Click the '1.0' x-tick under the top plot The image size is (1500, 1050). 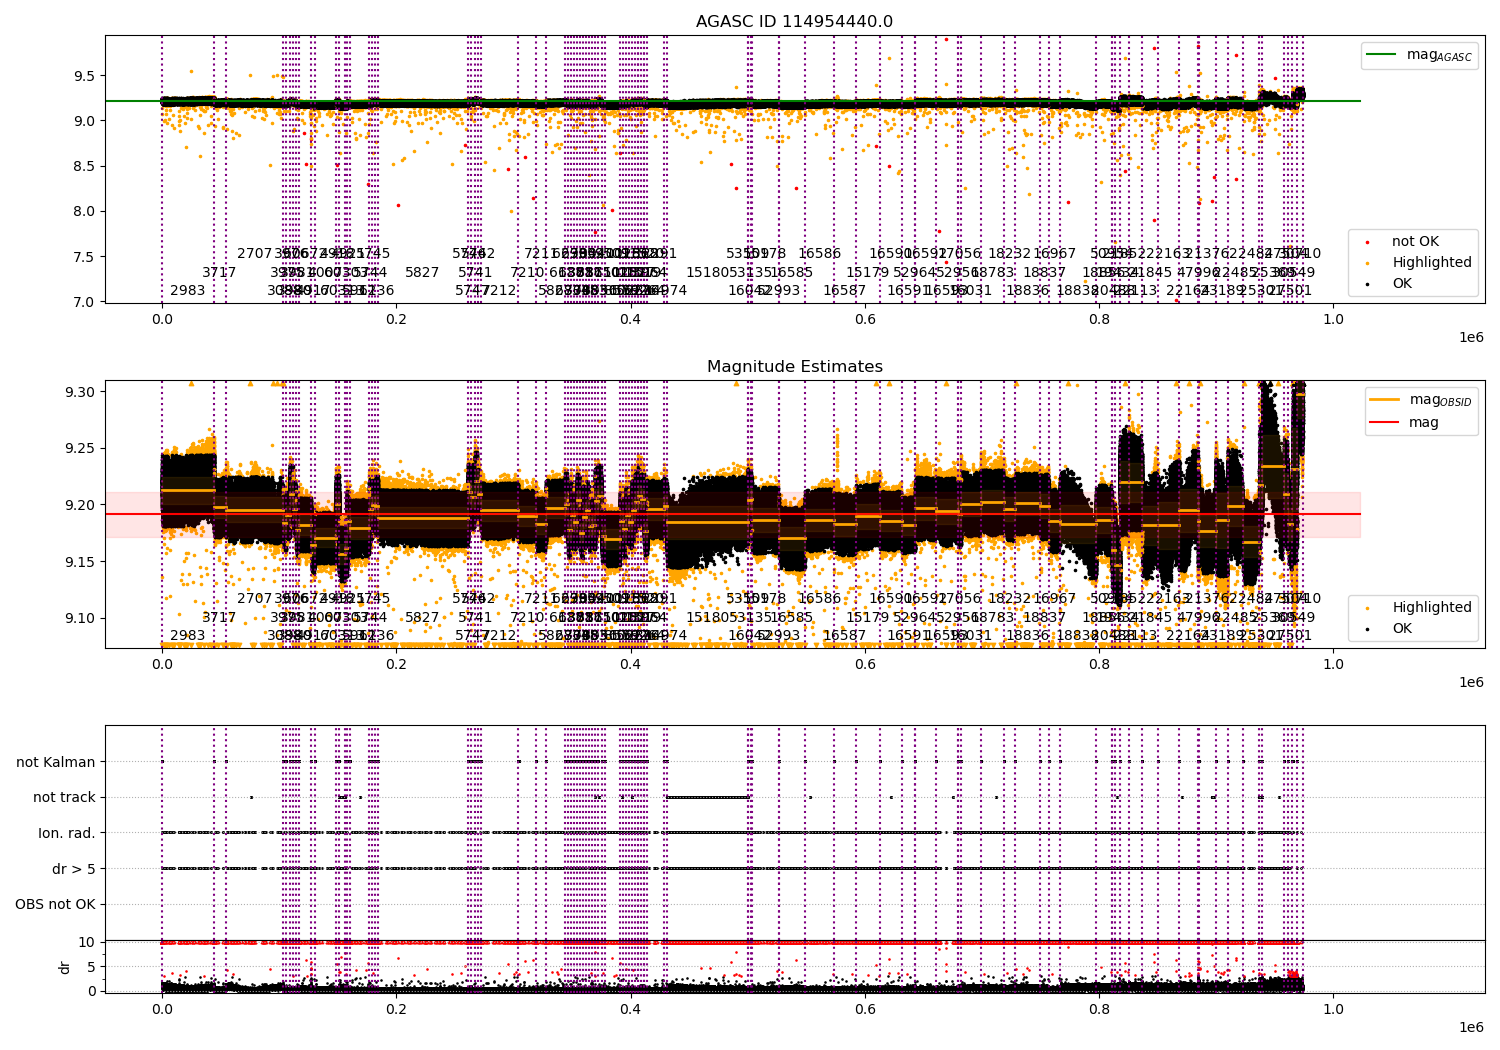(x=1333, y=319)
